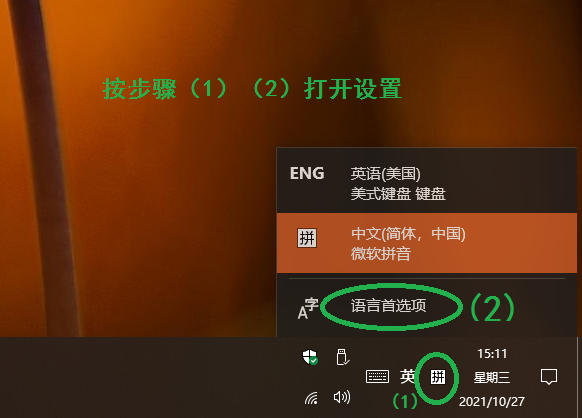The image size is (582, 418).
Task: Click the 美式键盘 键盘 subtitle text
Action: pos(398,194)
